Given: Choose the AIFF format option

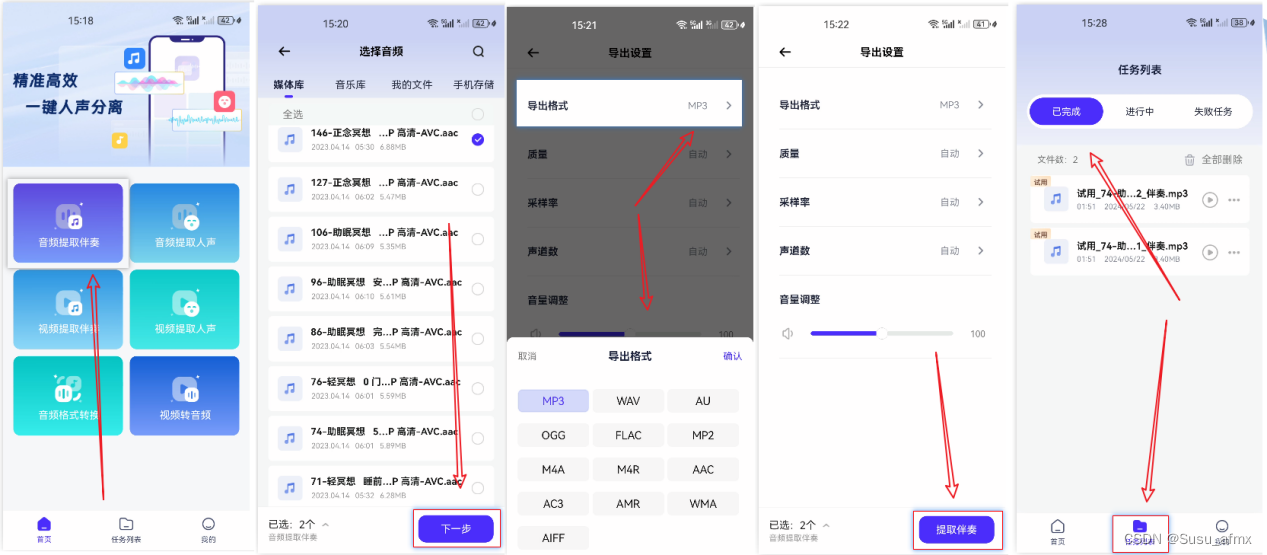Looking at the screenshot, I should (553, 538).
